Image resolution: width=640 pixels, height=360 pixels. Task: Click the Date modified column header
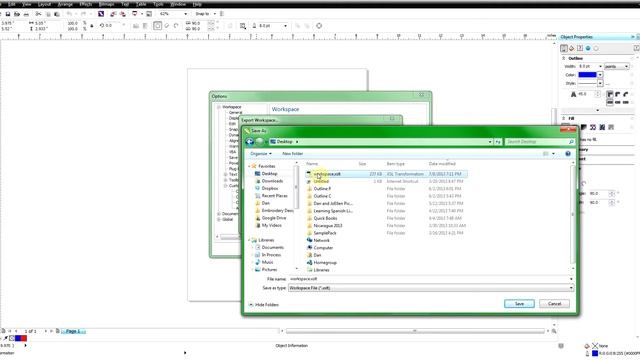pyautogui.click(x=442, y=164)
